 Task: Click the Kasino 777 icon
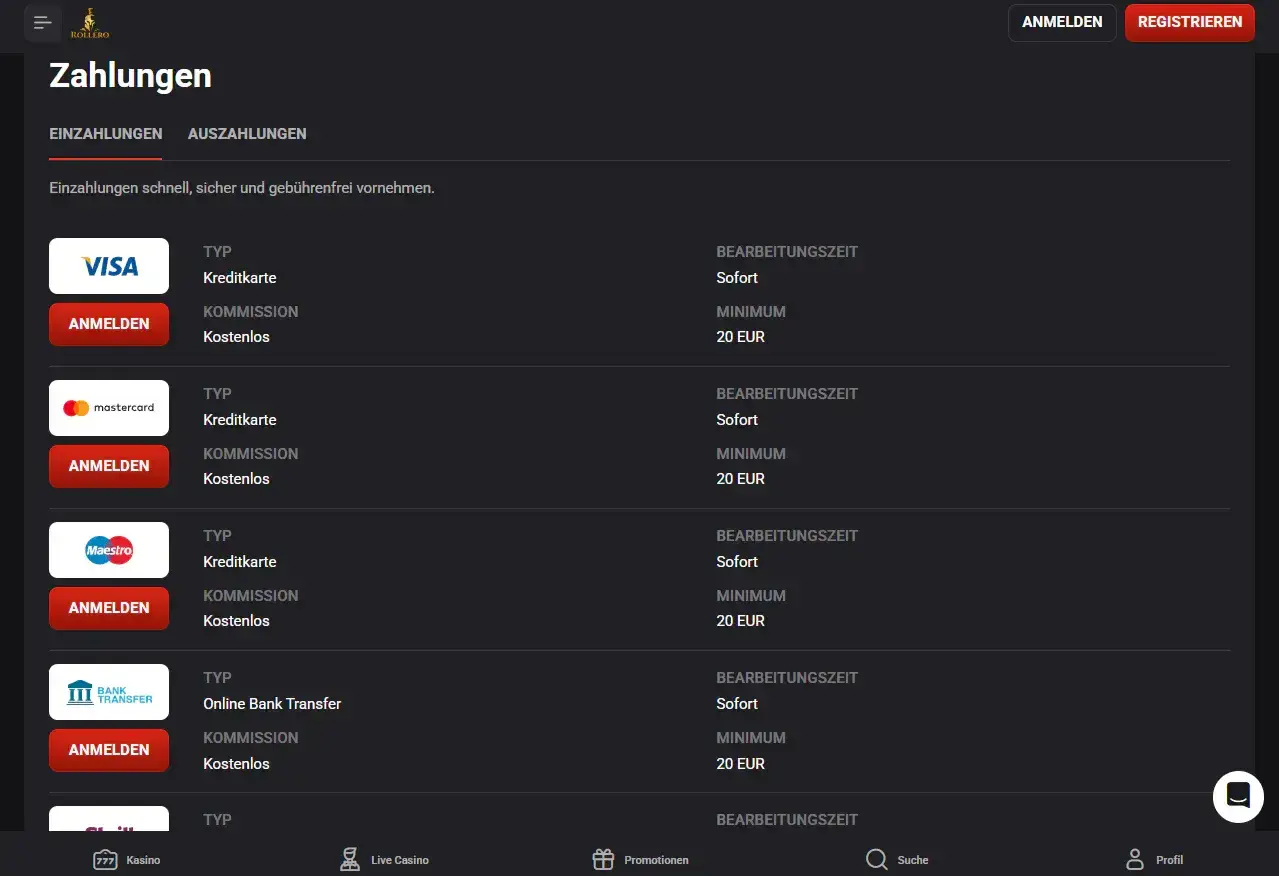(105, 860)
